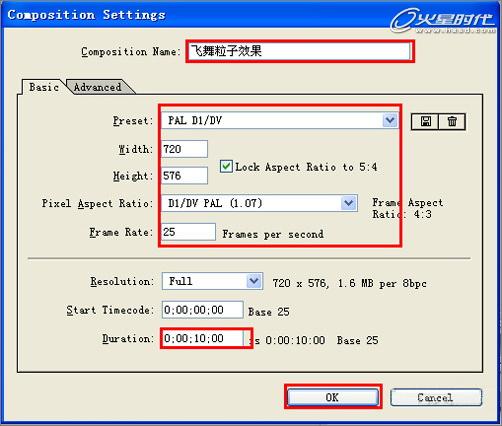Screen dimensions: 502x426
Task: Open the Preset dropdown showing PAL D1/DV
Action: [279, 120]
